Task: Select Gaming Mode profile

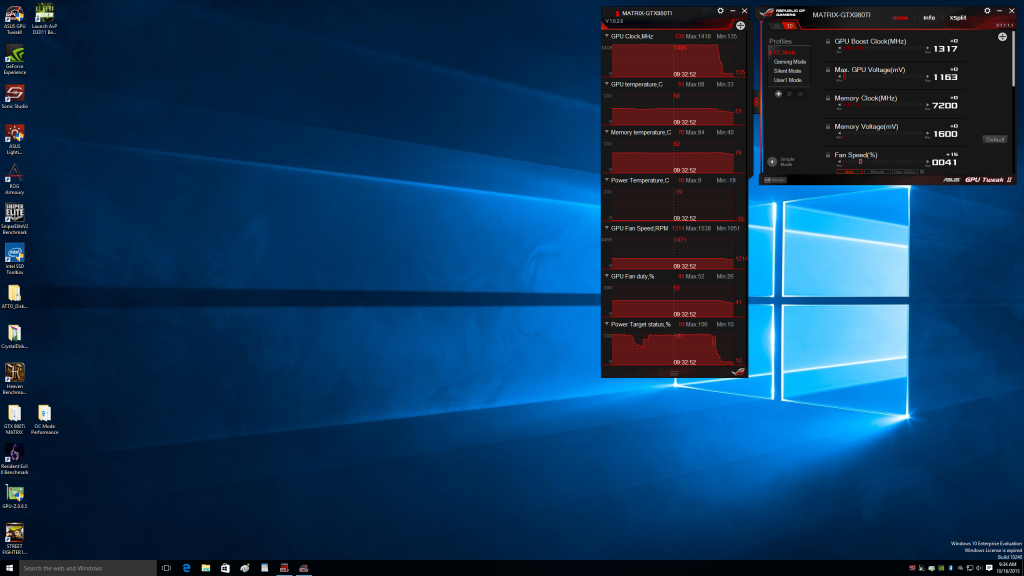Action: (x=790, y=62)
